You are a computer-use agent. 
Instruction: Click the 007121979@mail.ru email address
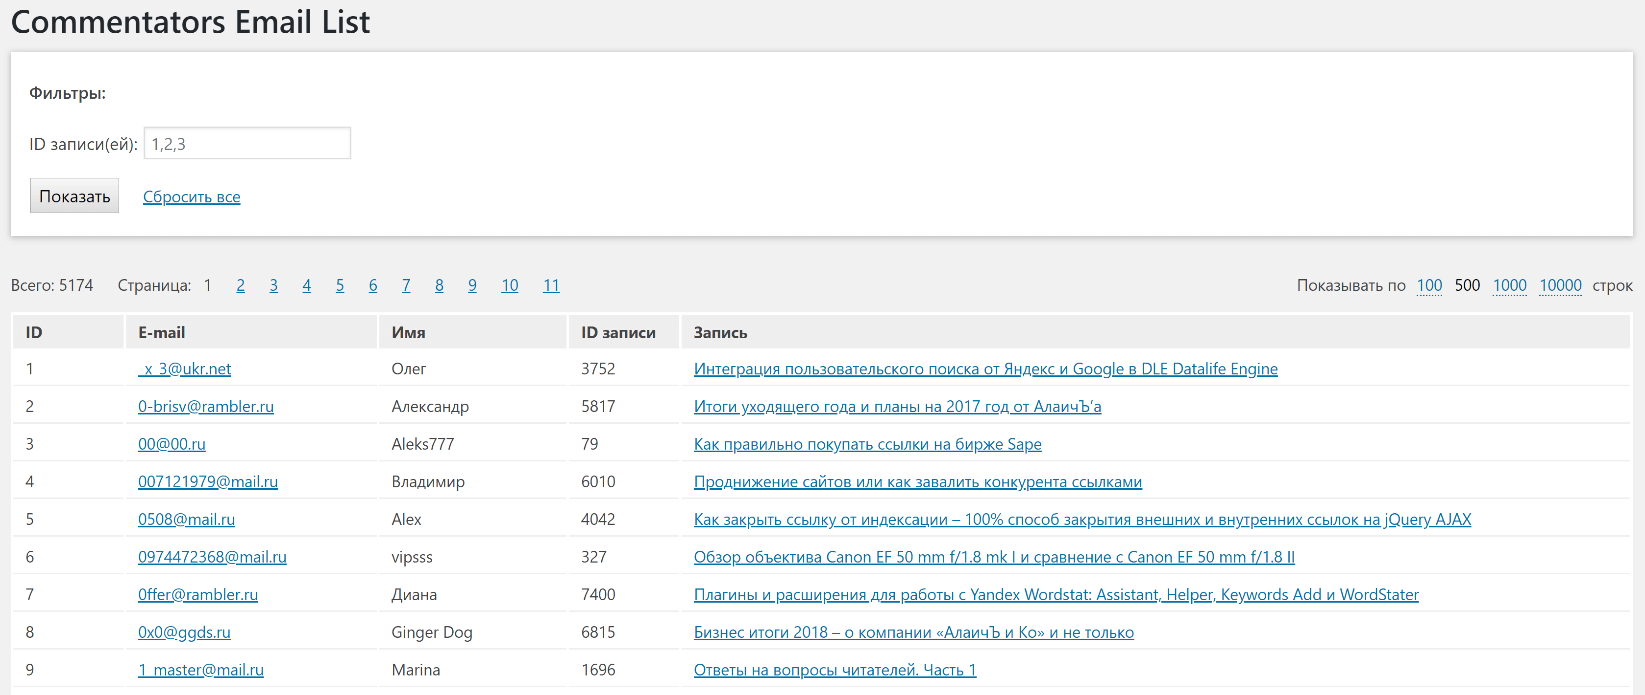(x=208, y=482)
